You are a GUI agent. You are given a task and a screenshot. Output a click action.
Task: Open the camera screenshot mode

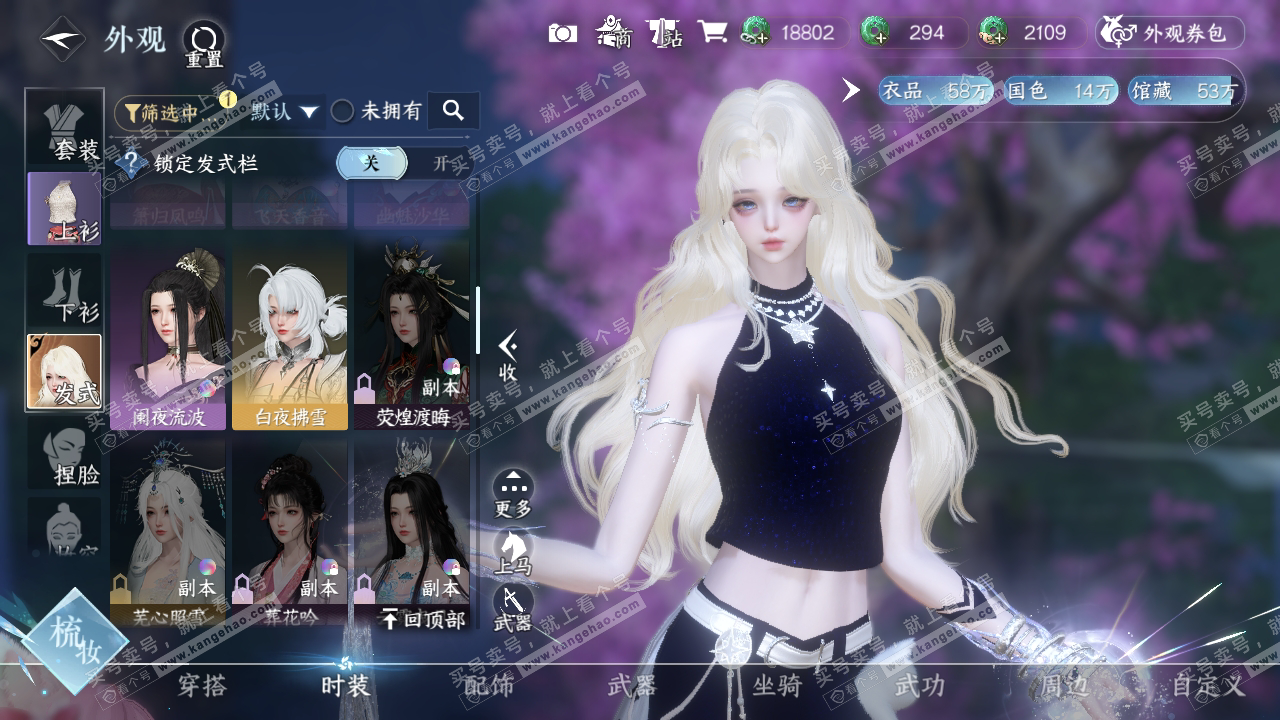pos(563,33)
